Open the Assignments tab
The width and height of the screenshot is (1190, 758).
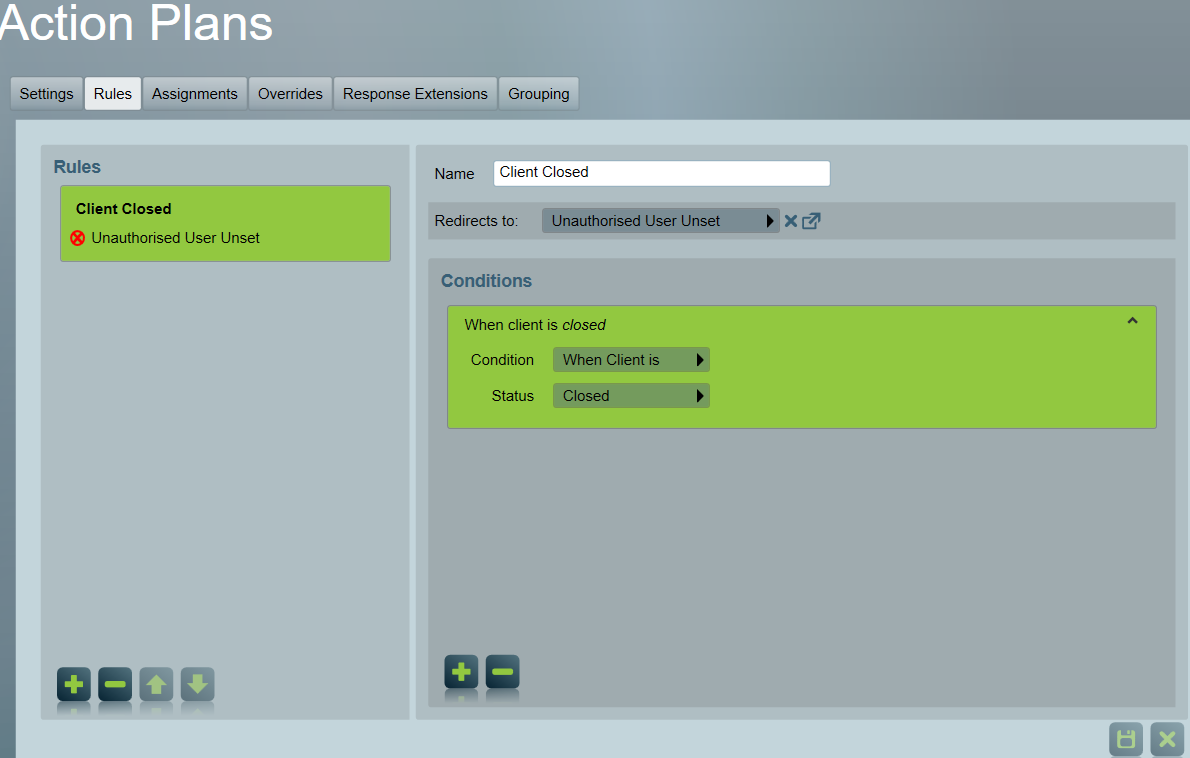tap(194, 93)
